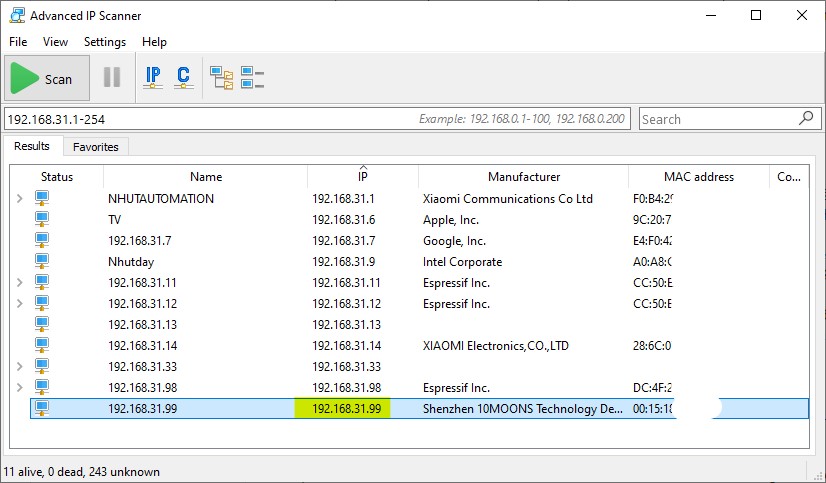This screenshot has width=826, height=483.
Task: Click the computer icon for 192.168.31.12
Action: tap(42, 303)
